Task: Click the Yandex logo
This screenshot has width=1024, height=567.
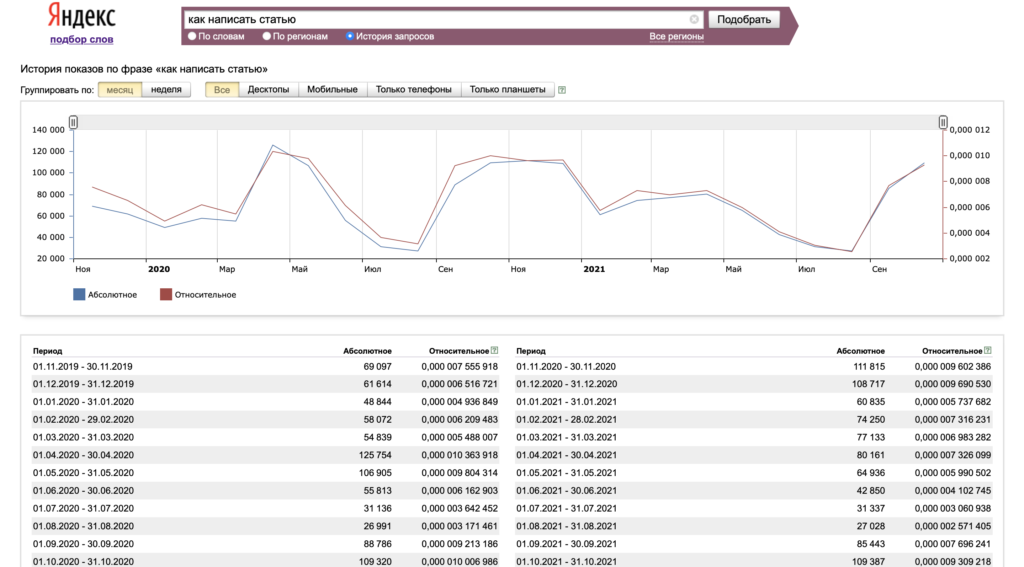Action: (x=82, y=16)
